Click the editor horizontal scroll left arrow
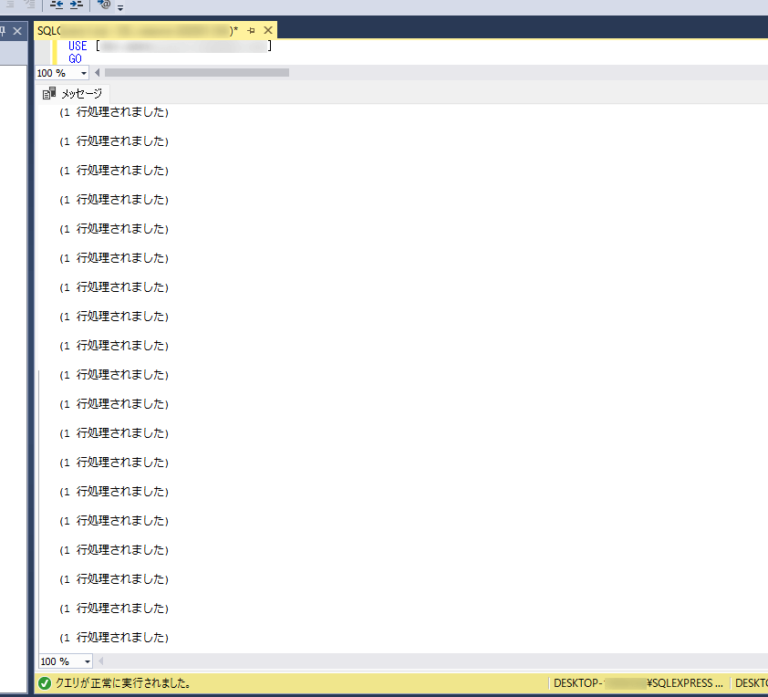This screenshot has height=697, width=768. point(97,72)
